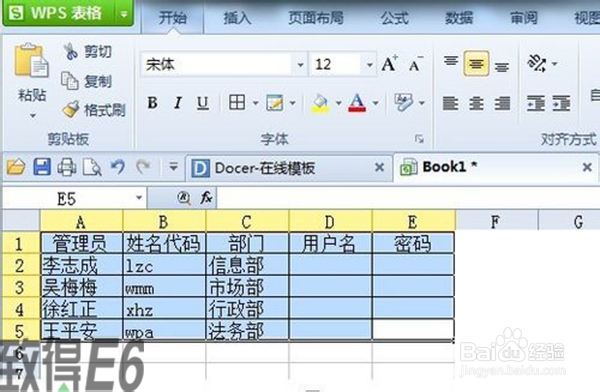Undo the last action

[118, 167]
